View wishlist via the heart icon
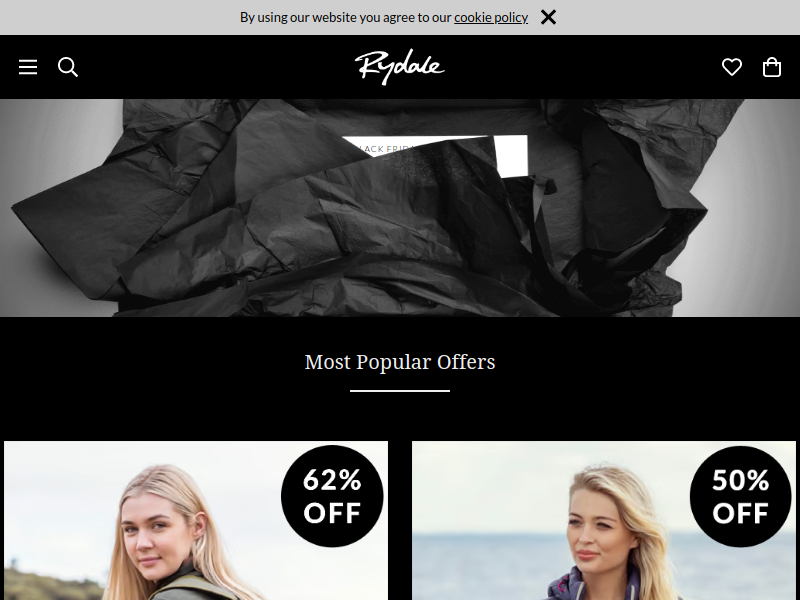 point(732,67)
